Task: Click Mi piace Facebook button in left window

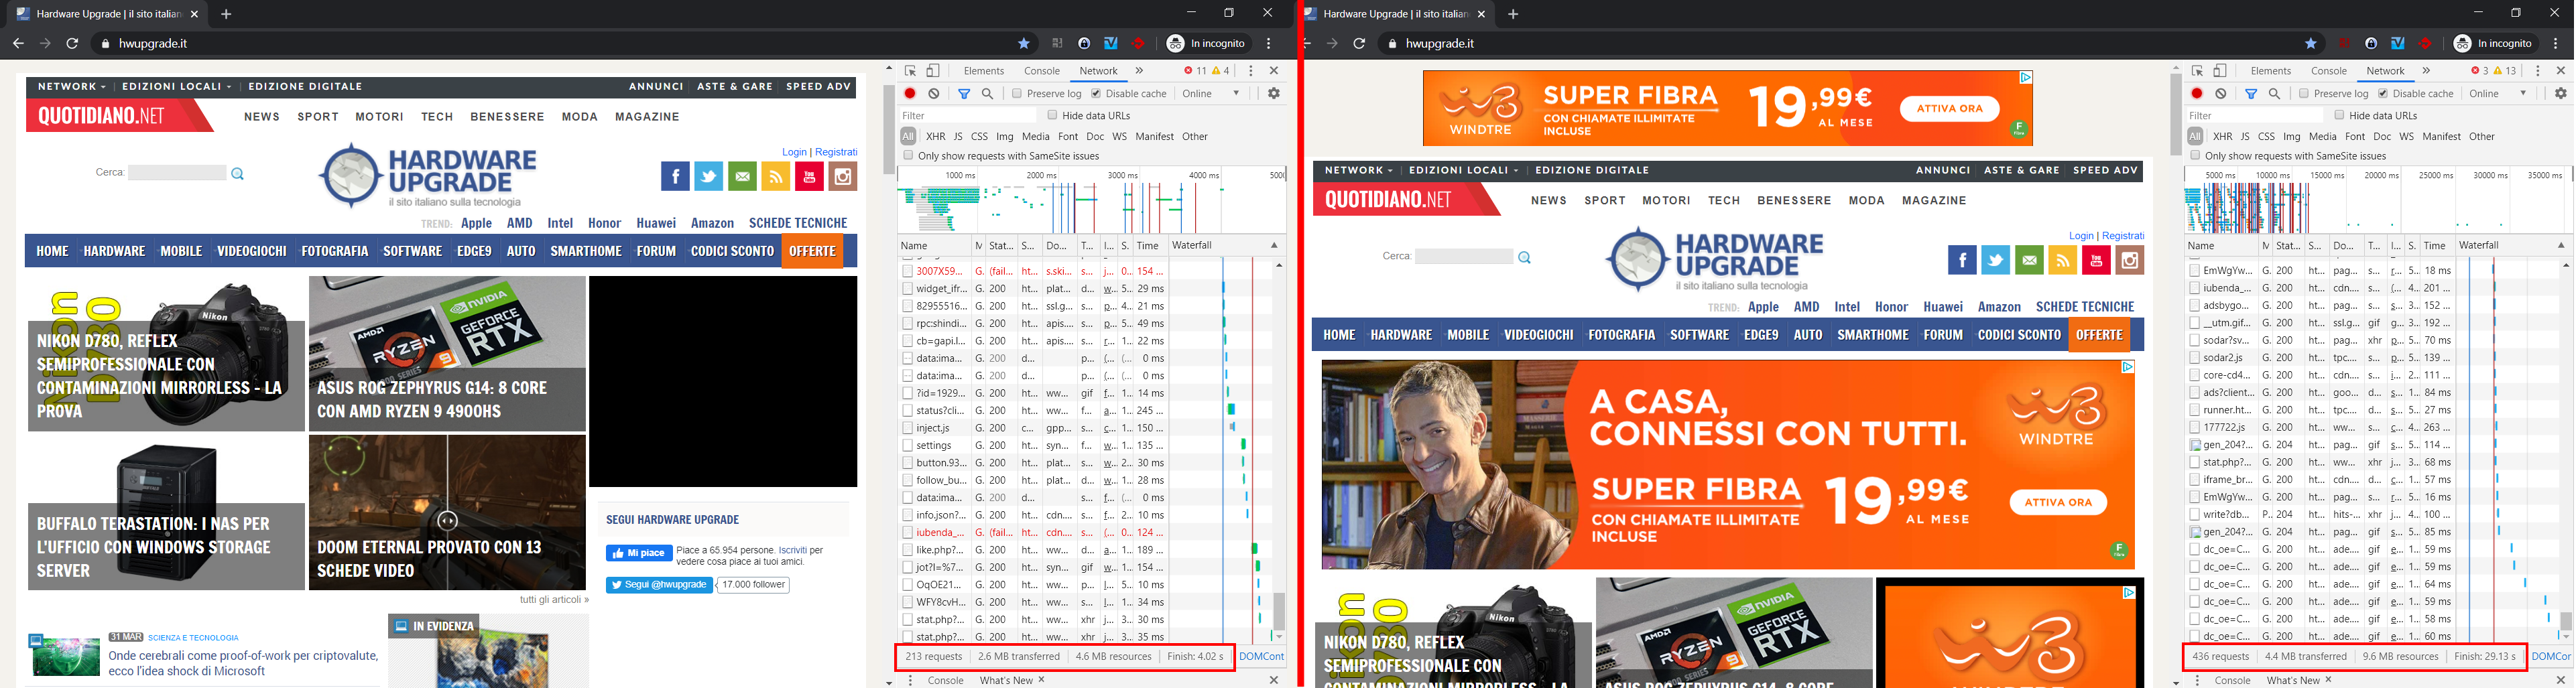Action: point(638,553)
